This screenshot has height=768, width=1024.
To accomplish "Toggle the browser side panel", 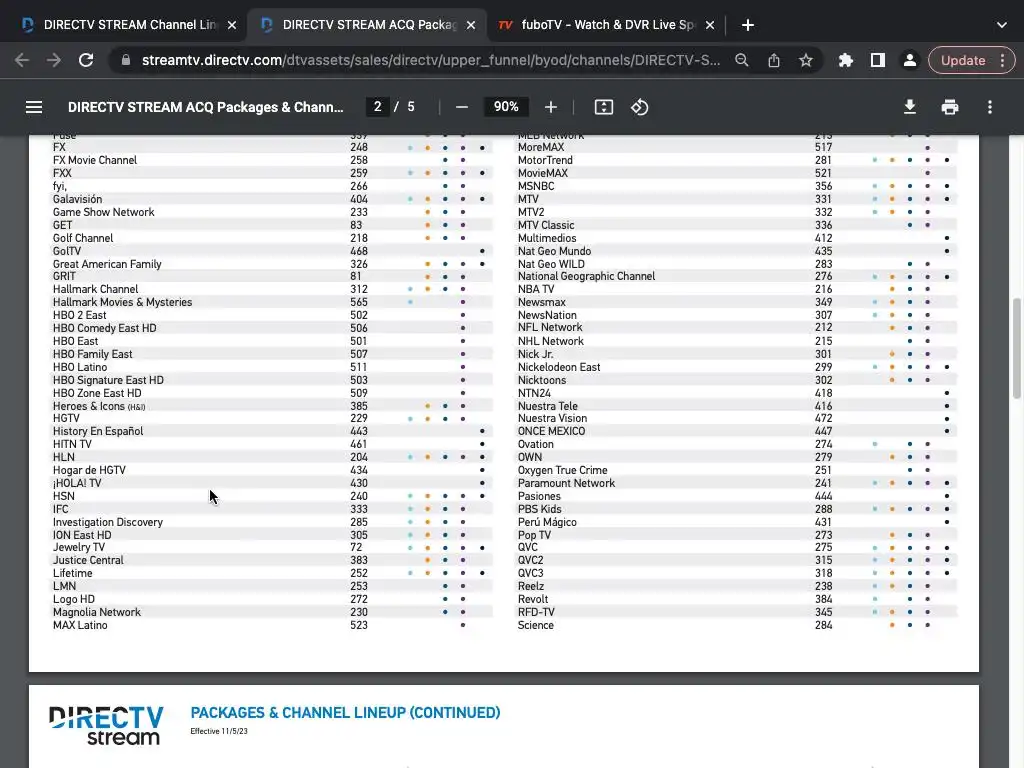I will pos(878,60).
